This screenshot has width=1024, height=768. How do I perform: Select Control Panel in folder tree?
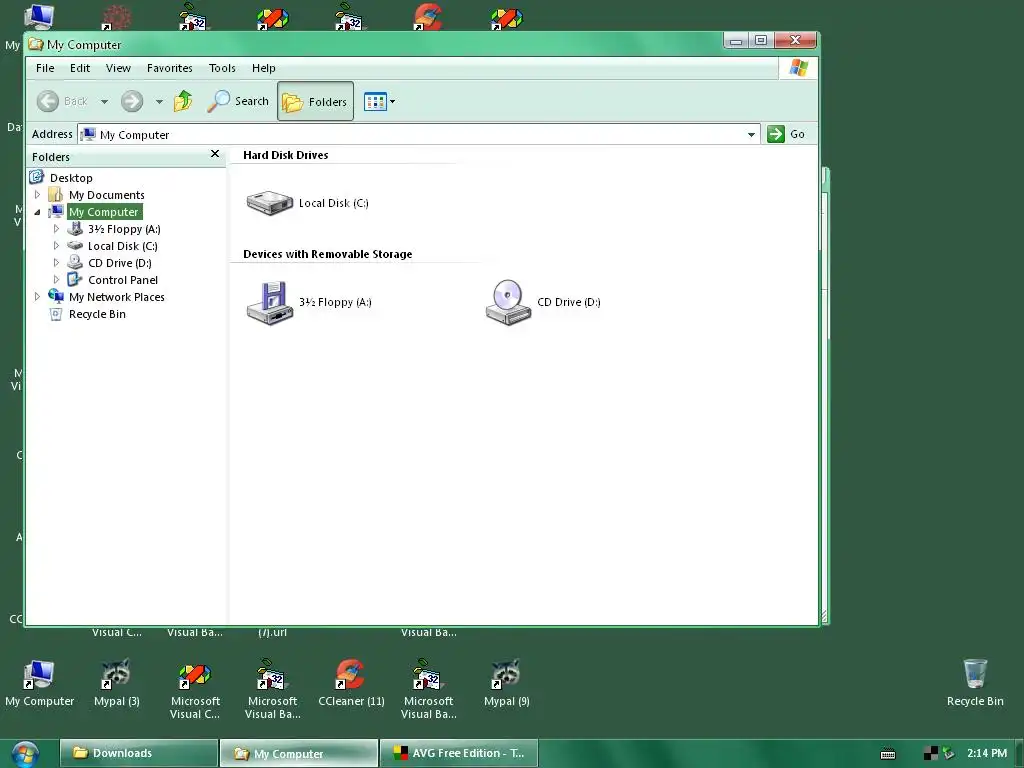pyautogui.click(x=123, y=280)
